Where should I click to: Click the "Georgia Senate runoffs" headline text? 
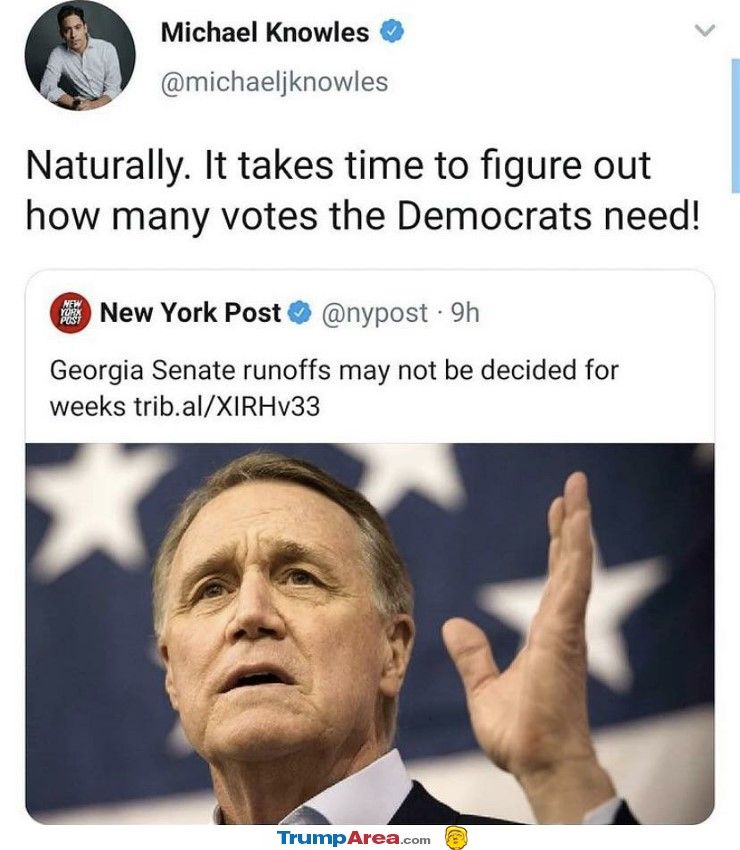[x=334, y=371]
